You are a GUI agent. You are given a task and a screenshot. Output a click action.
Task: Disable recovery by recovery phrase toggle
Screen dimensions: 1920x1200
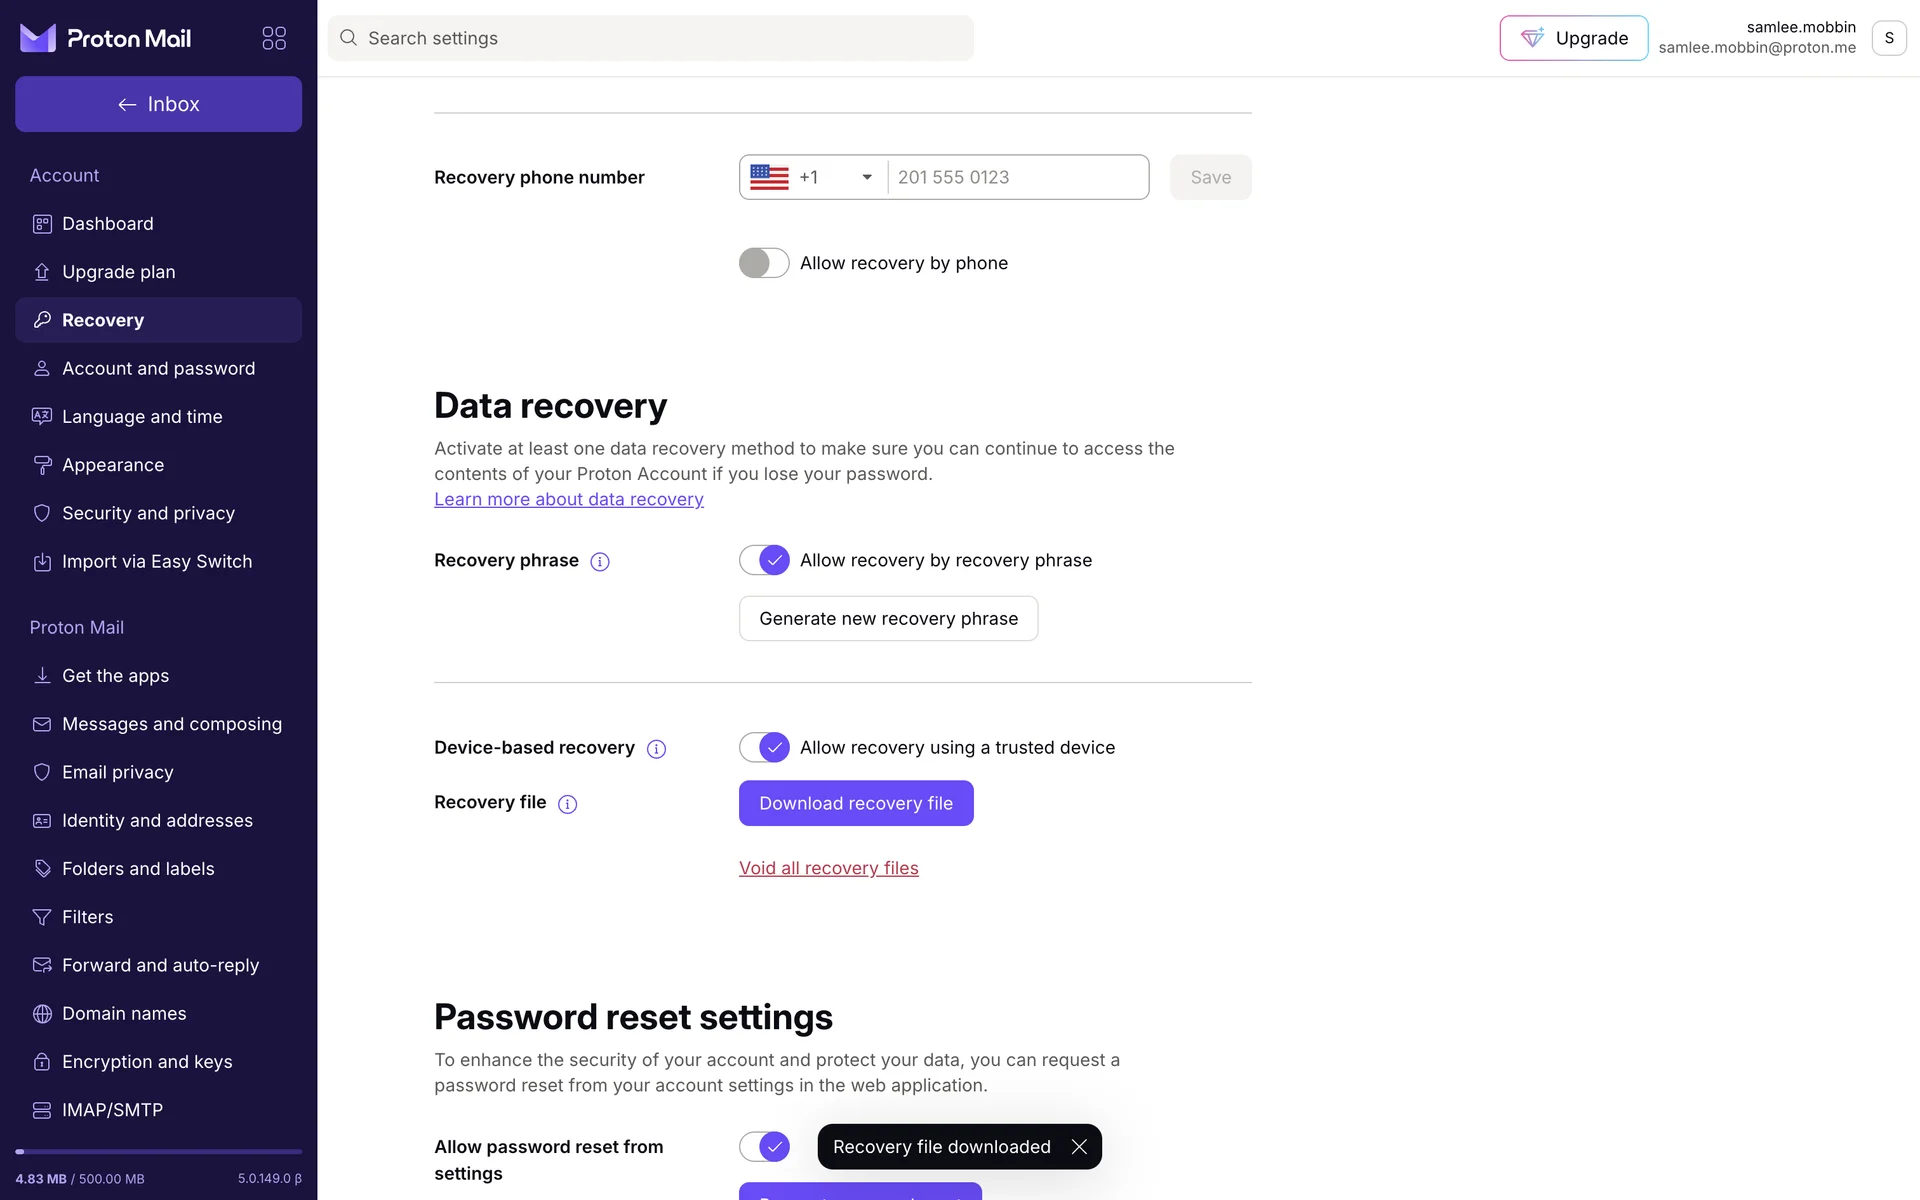tap(764, 560)
